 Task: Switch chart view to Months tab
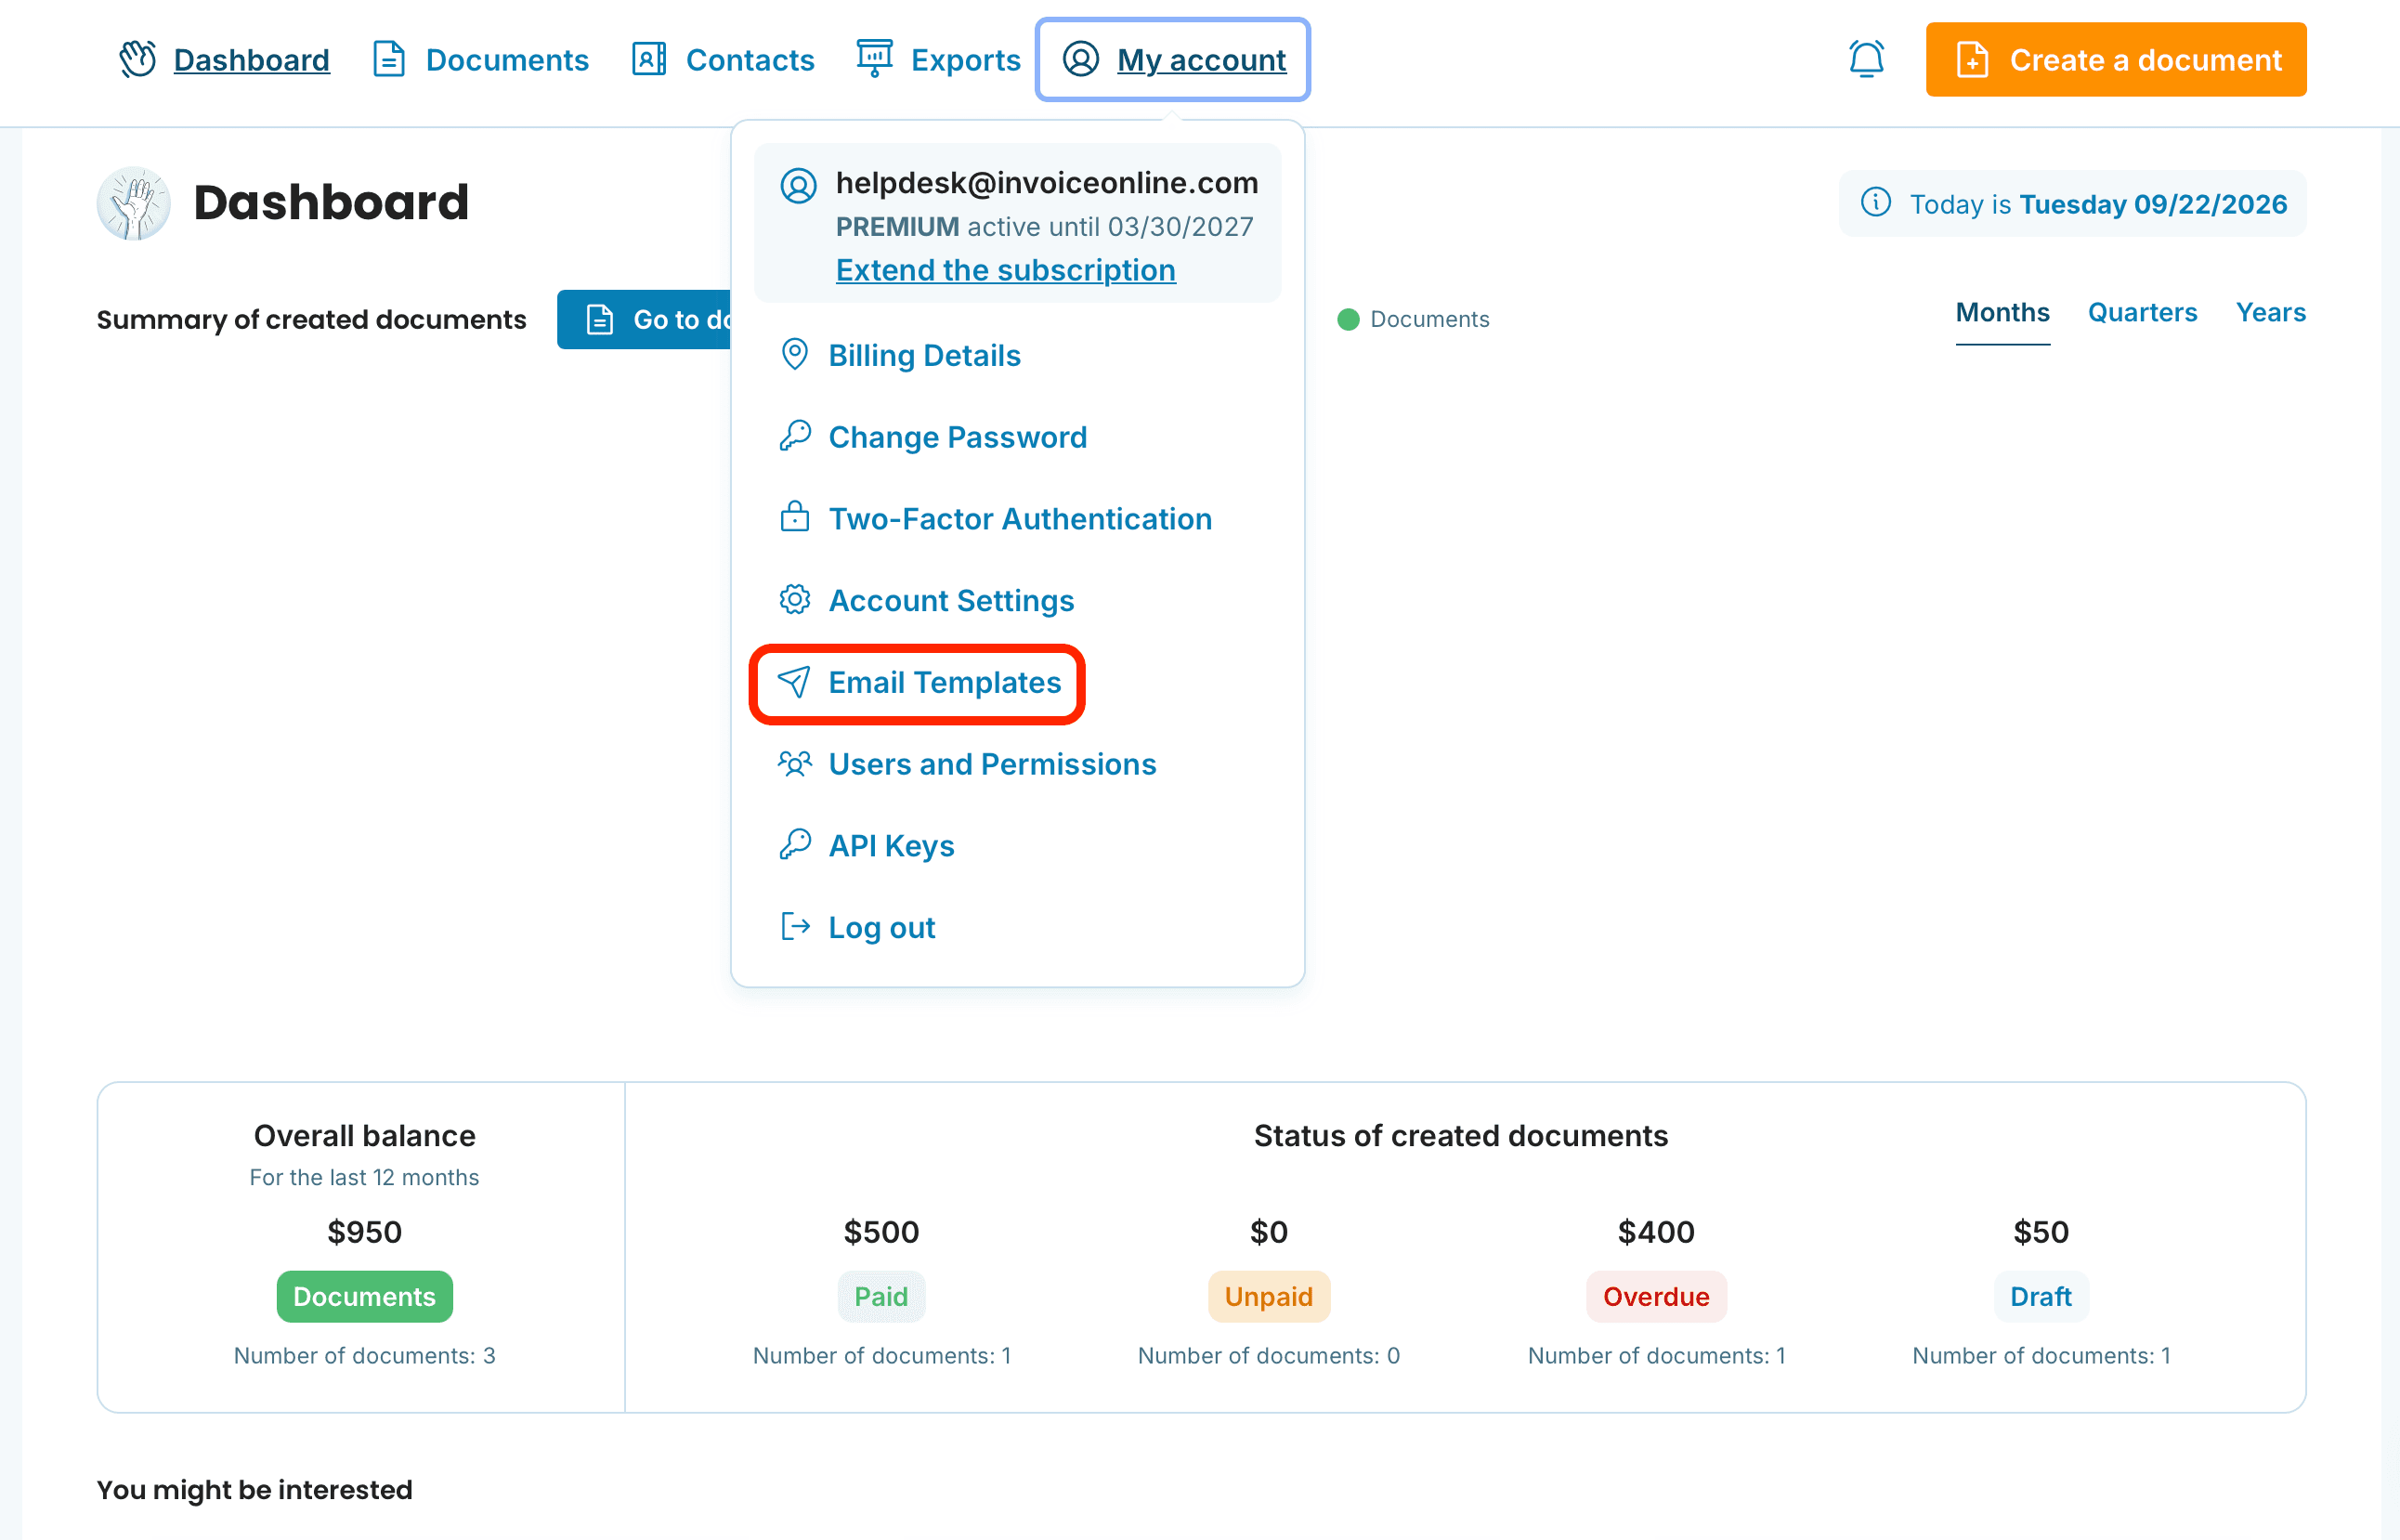2002,313
